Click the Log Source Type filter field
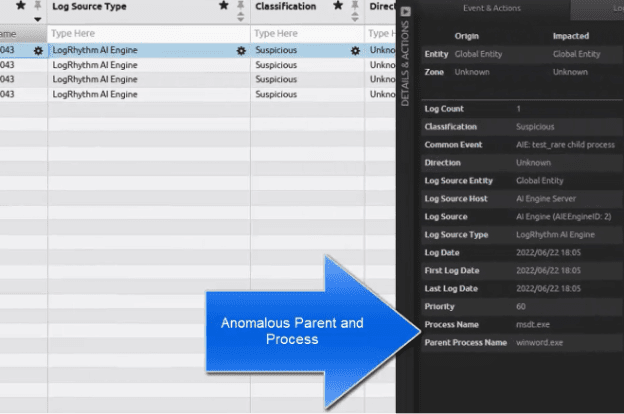The image size is (624, 414). (x=148, y=33)
